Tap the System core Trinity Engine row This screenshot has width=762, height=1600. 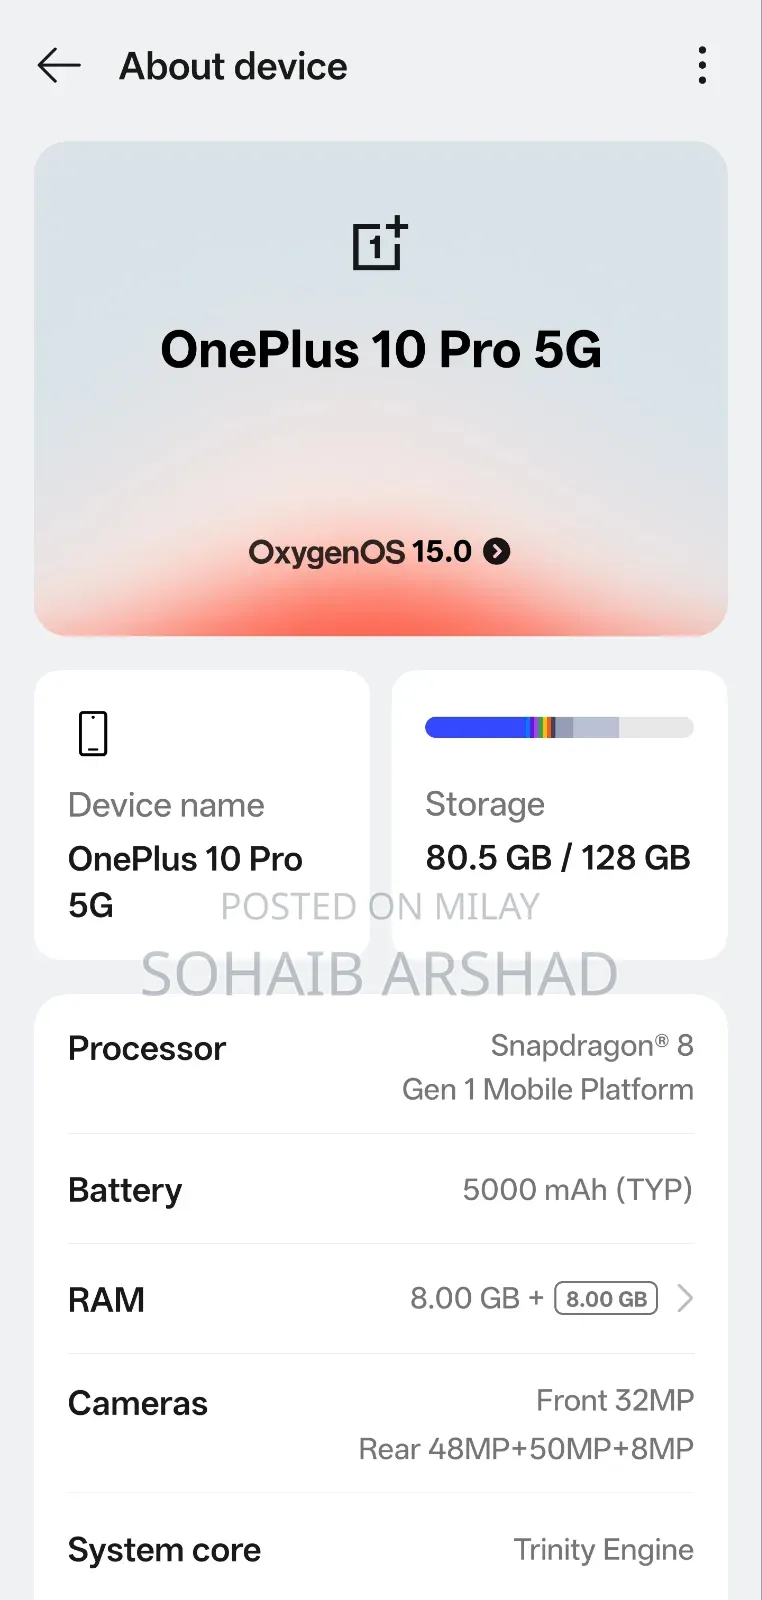[380, 1549]
